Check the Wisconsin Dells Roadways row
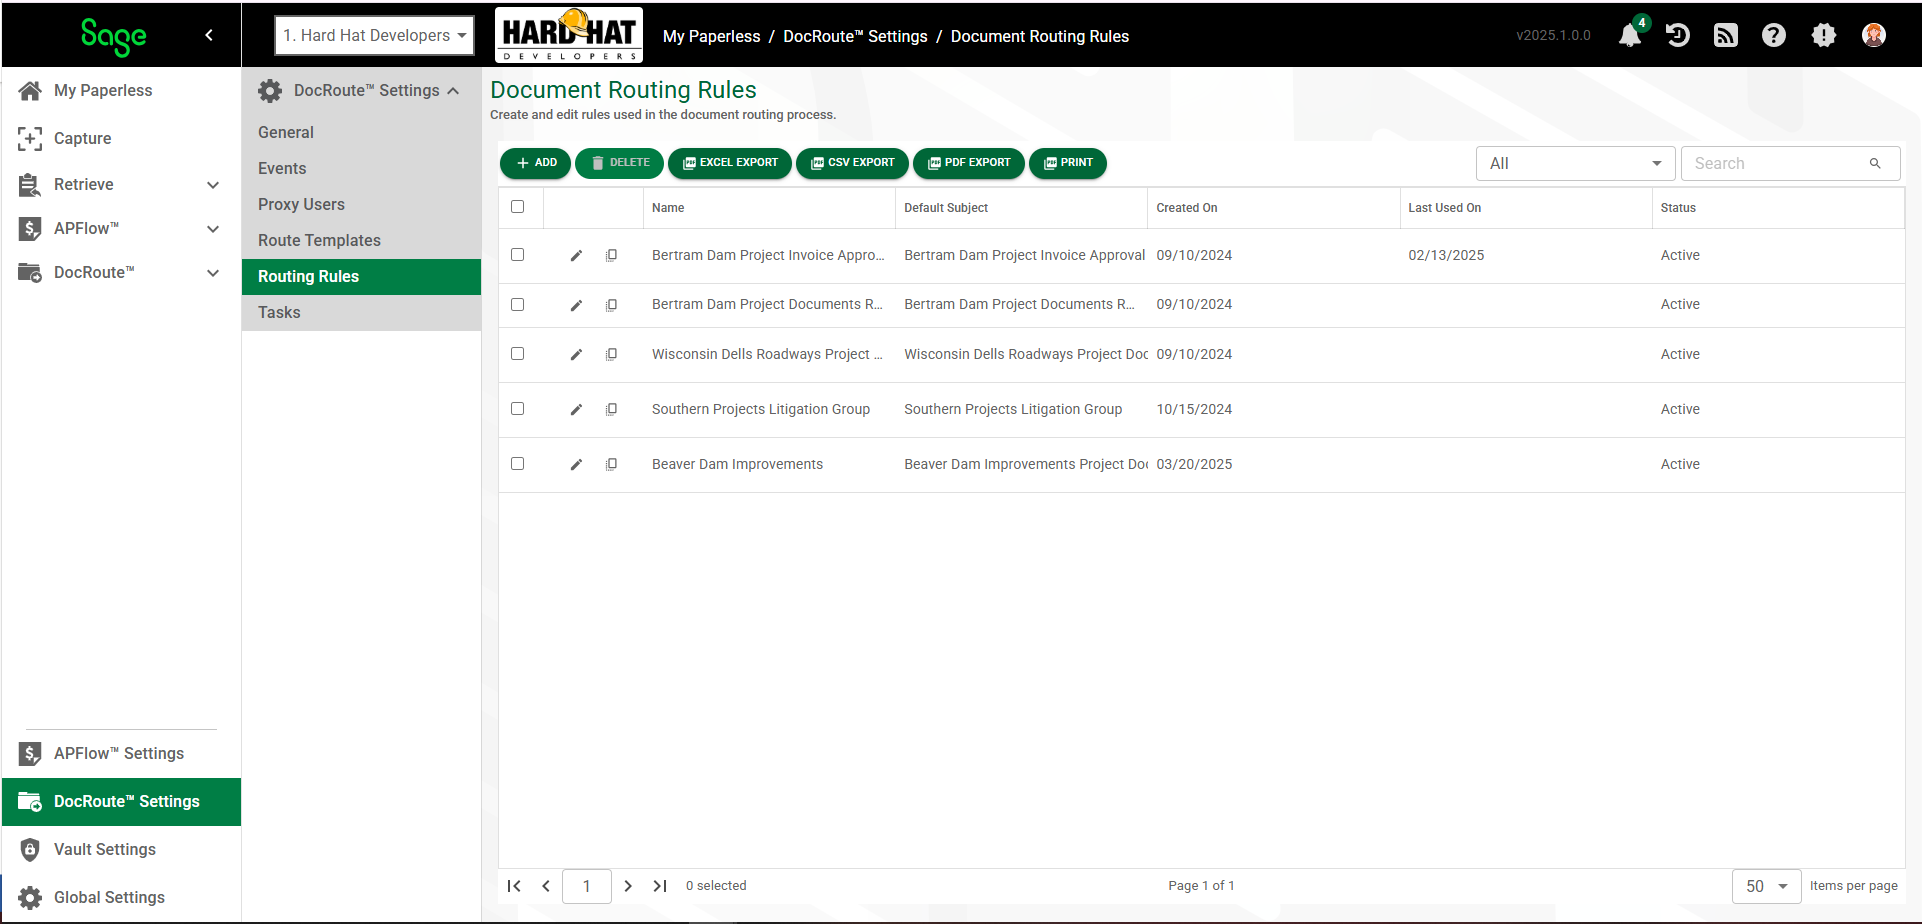This screenshot has width=1922, height=924. coord(517,353)
